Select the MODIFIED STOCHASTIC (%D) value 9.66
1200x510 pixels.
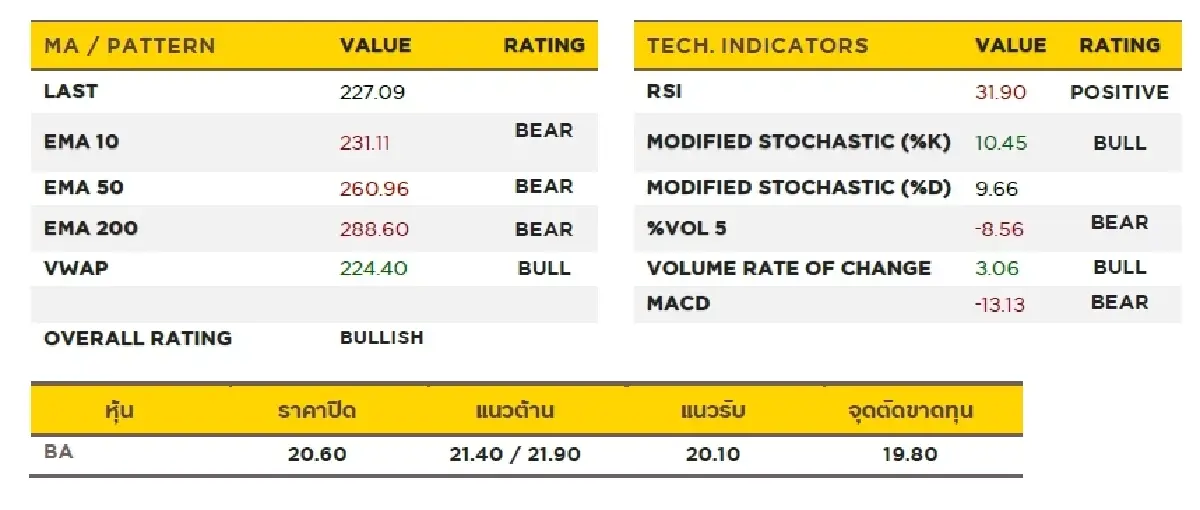click(996, 188)
